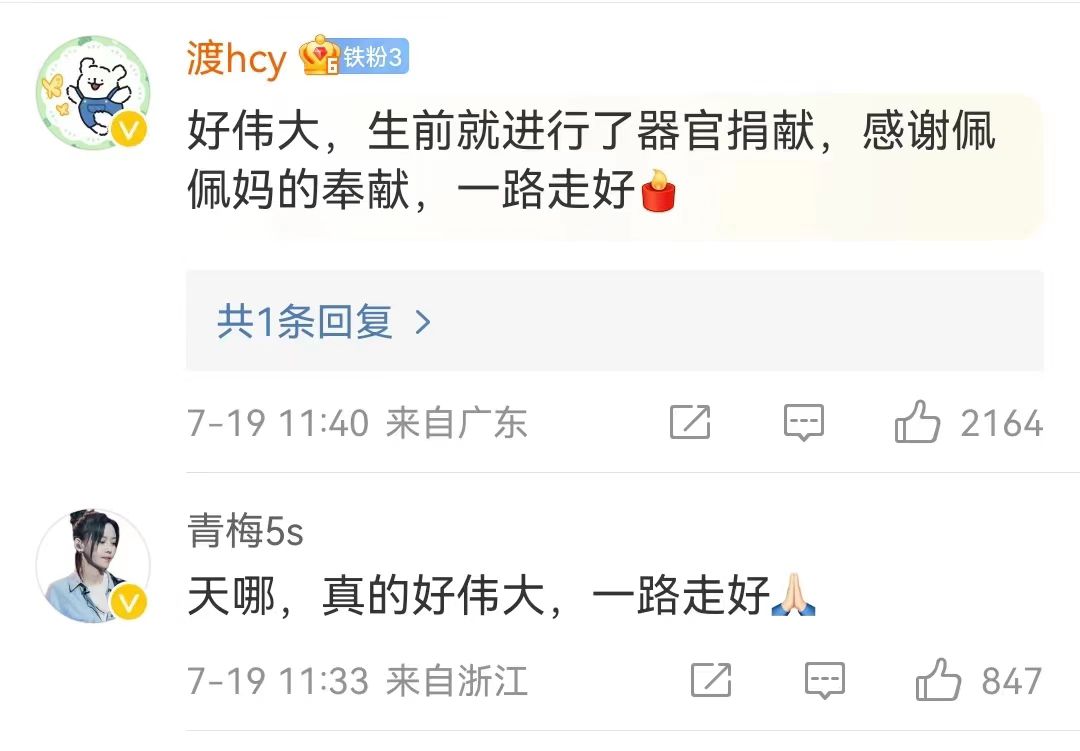
Task: Tap the comment text beginning 天哪
Action: 501,595
